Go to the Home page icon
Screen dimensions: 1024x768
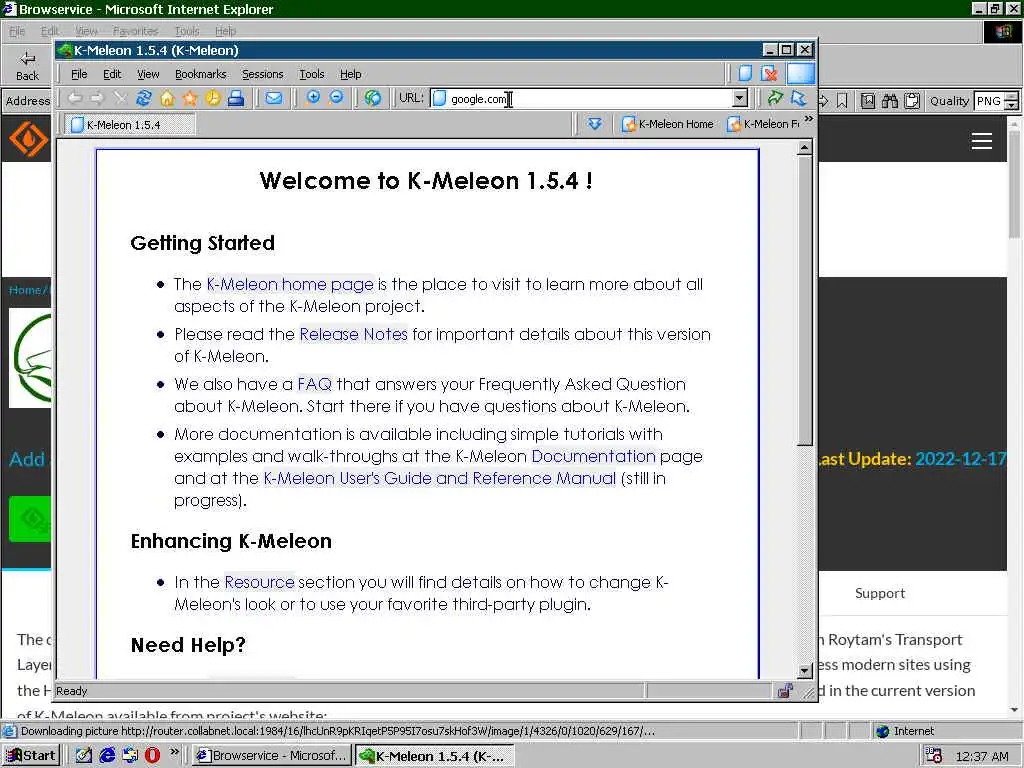[x=167, y=99]
